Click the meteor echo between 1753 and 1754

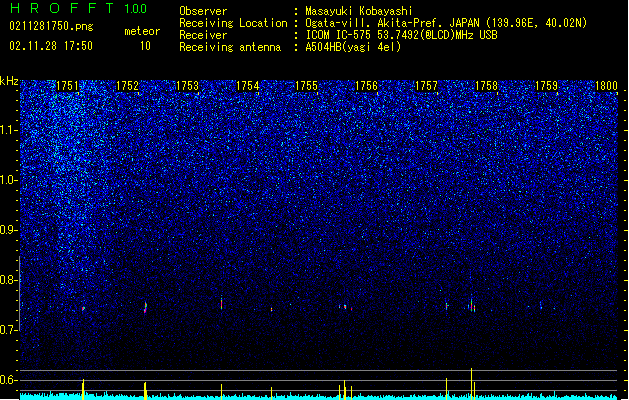(221, 304)
